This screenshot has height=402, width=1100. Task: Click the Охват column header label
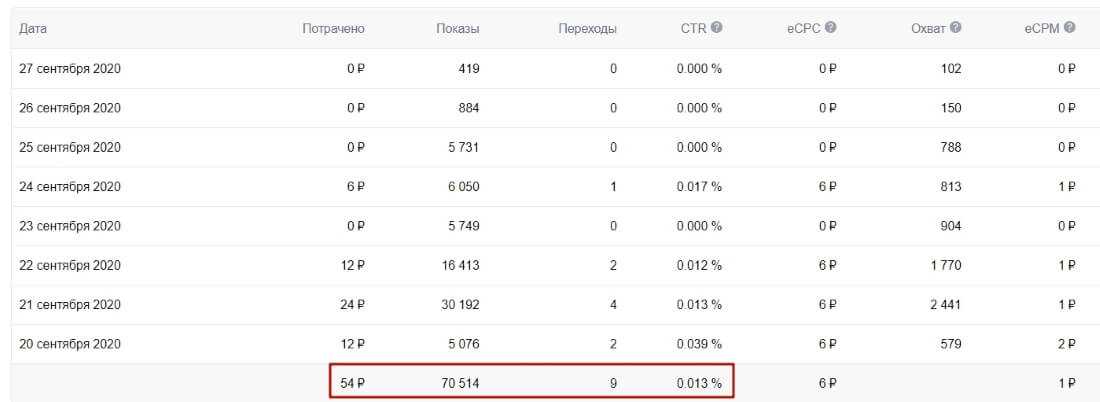[x=929, y=29]
